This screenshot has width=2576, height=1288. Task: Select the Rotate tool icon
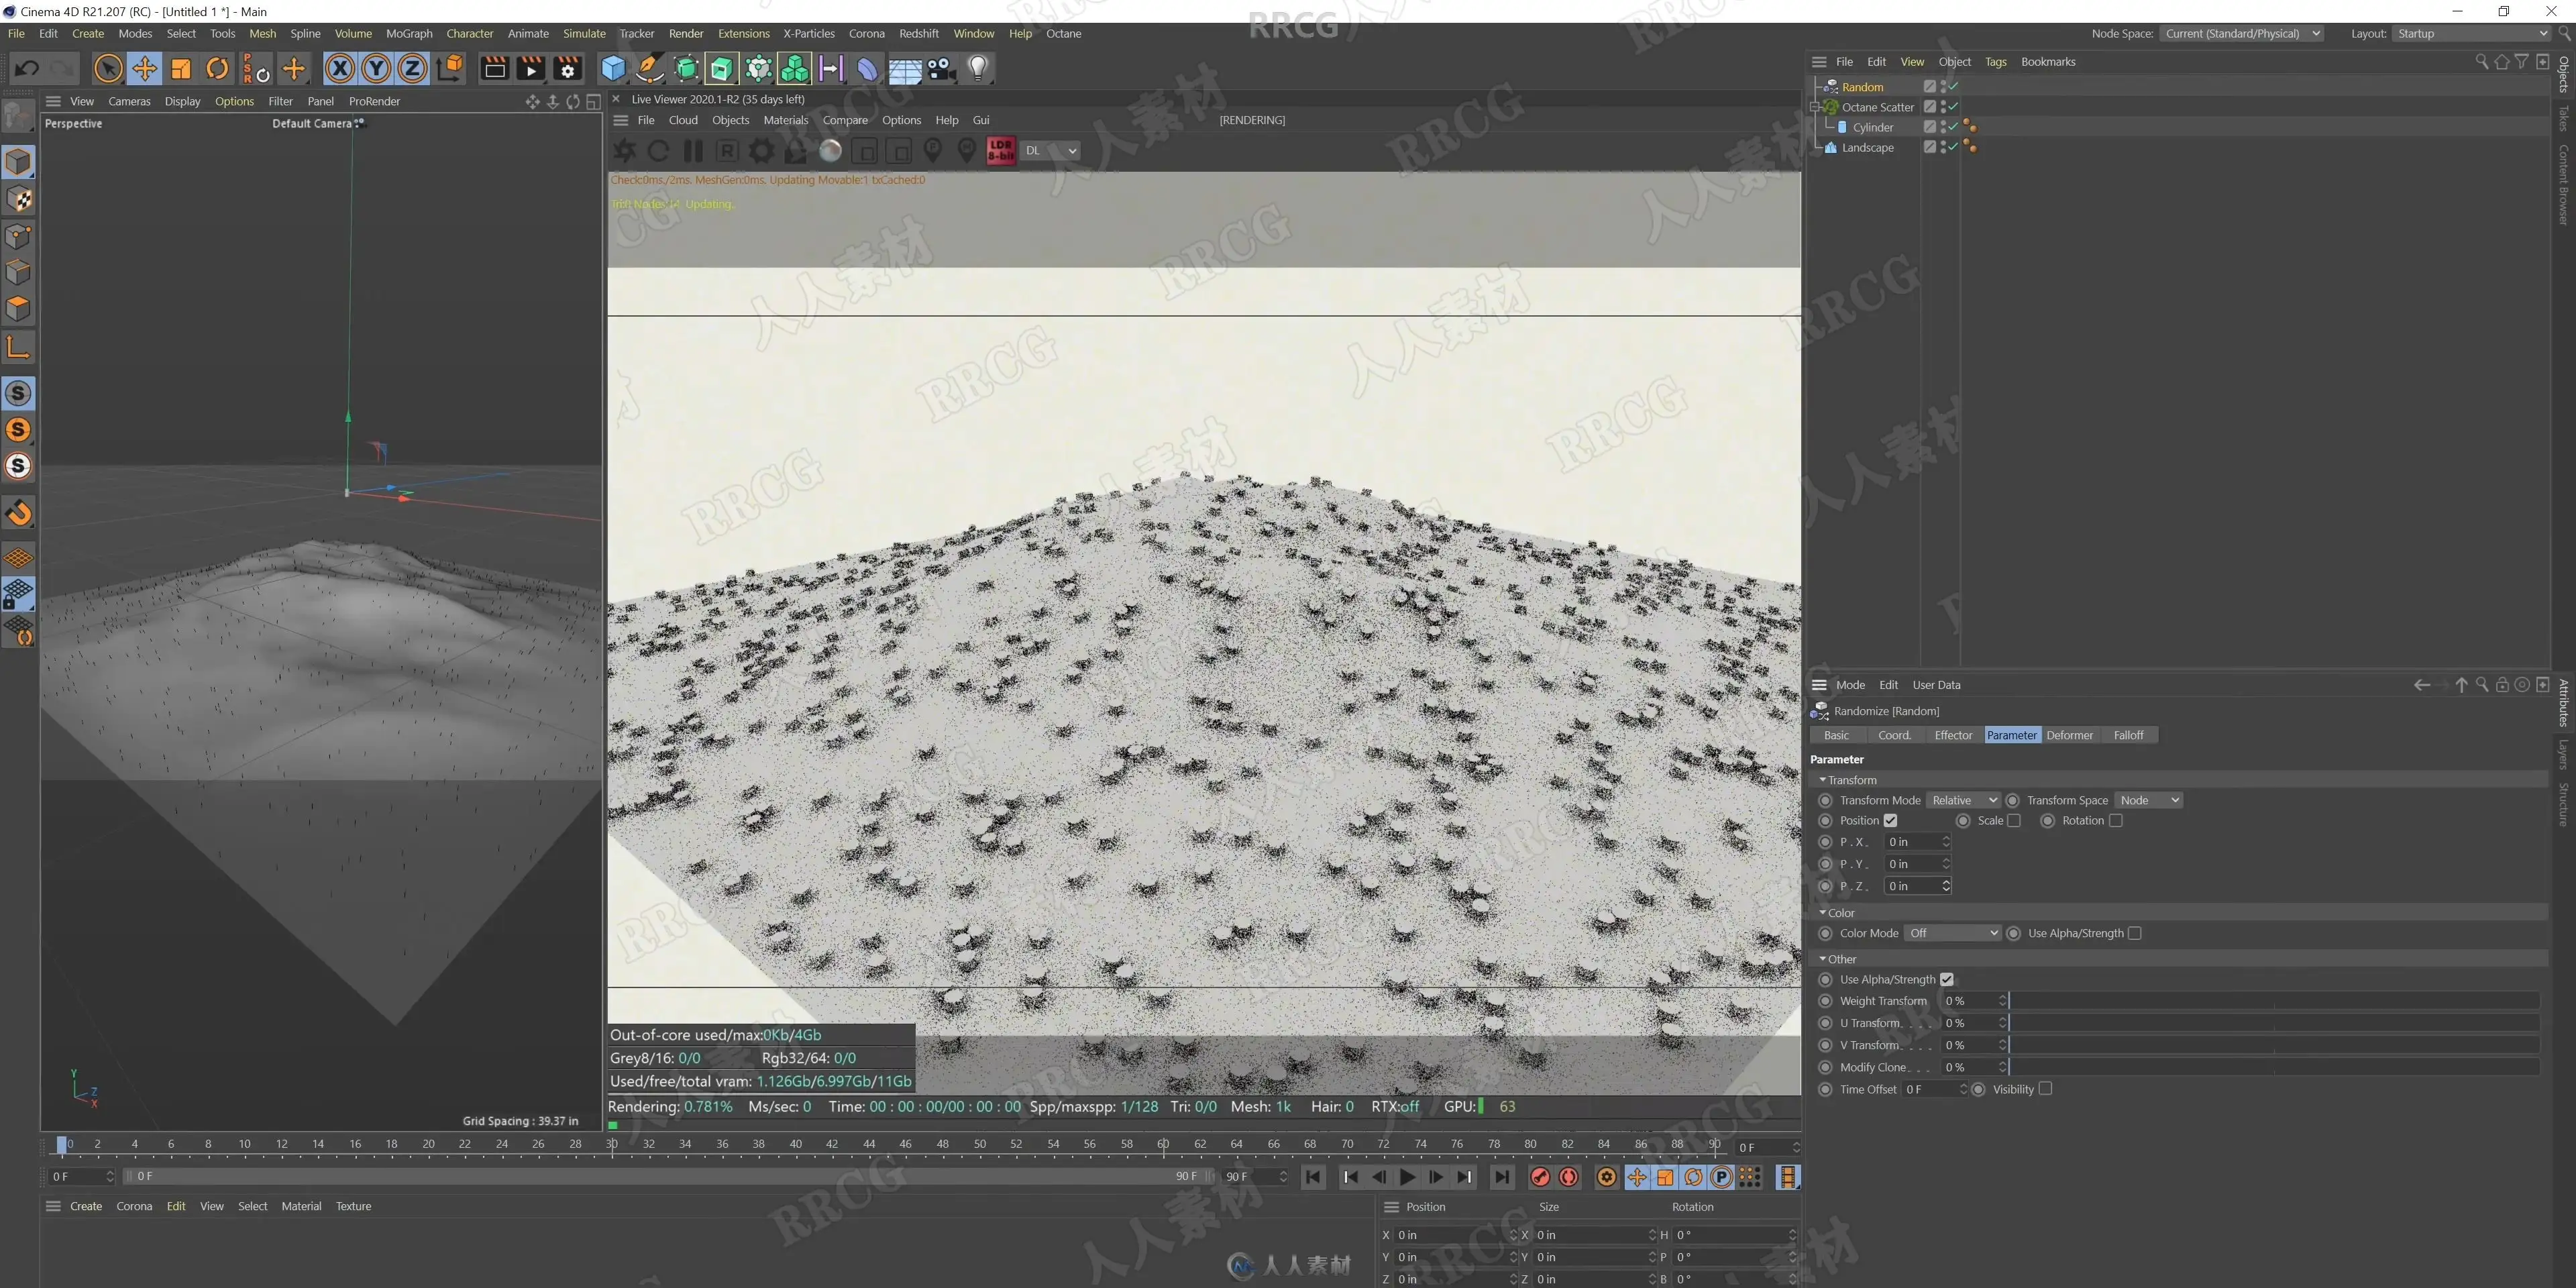click(217, 68)
